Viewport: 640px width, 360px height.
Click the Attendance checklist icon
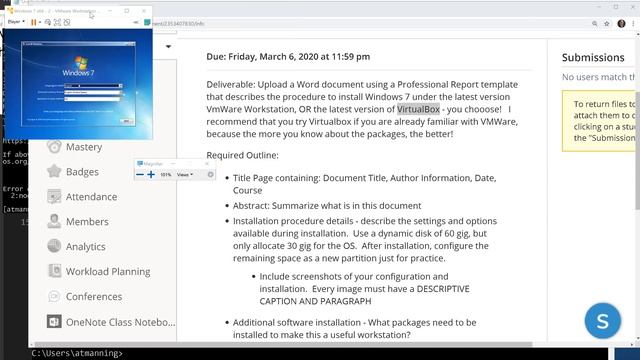pyautogui.click(x=54, y=196)
